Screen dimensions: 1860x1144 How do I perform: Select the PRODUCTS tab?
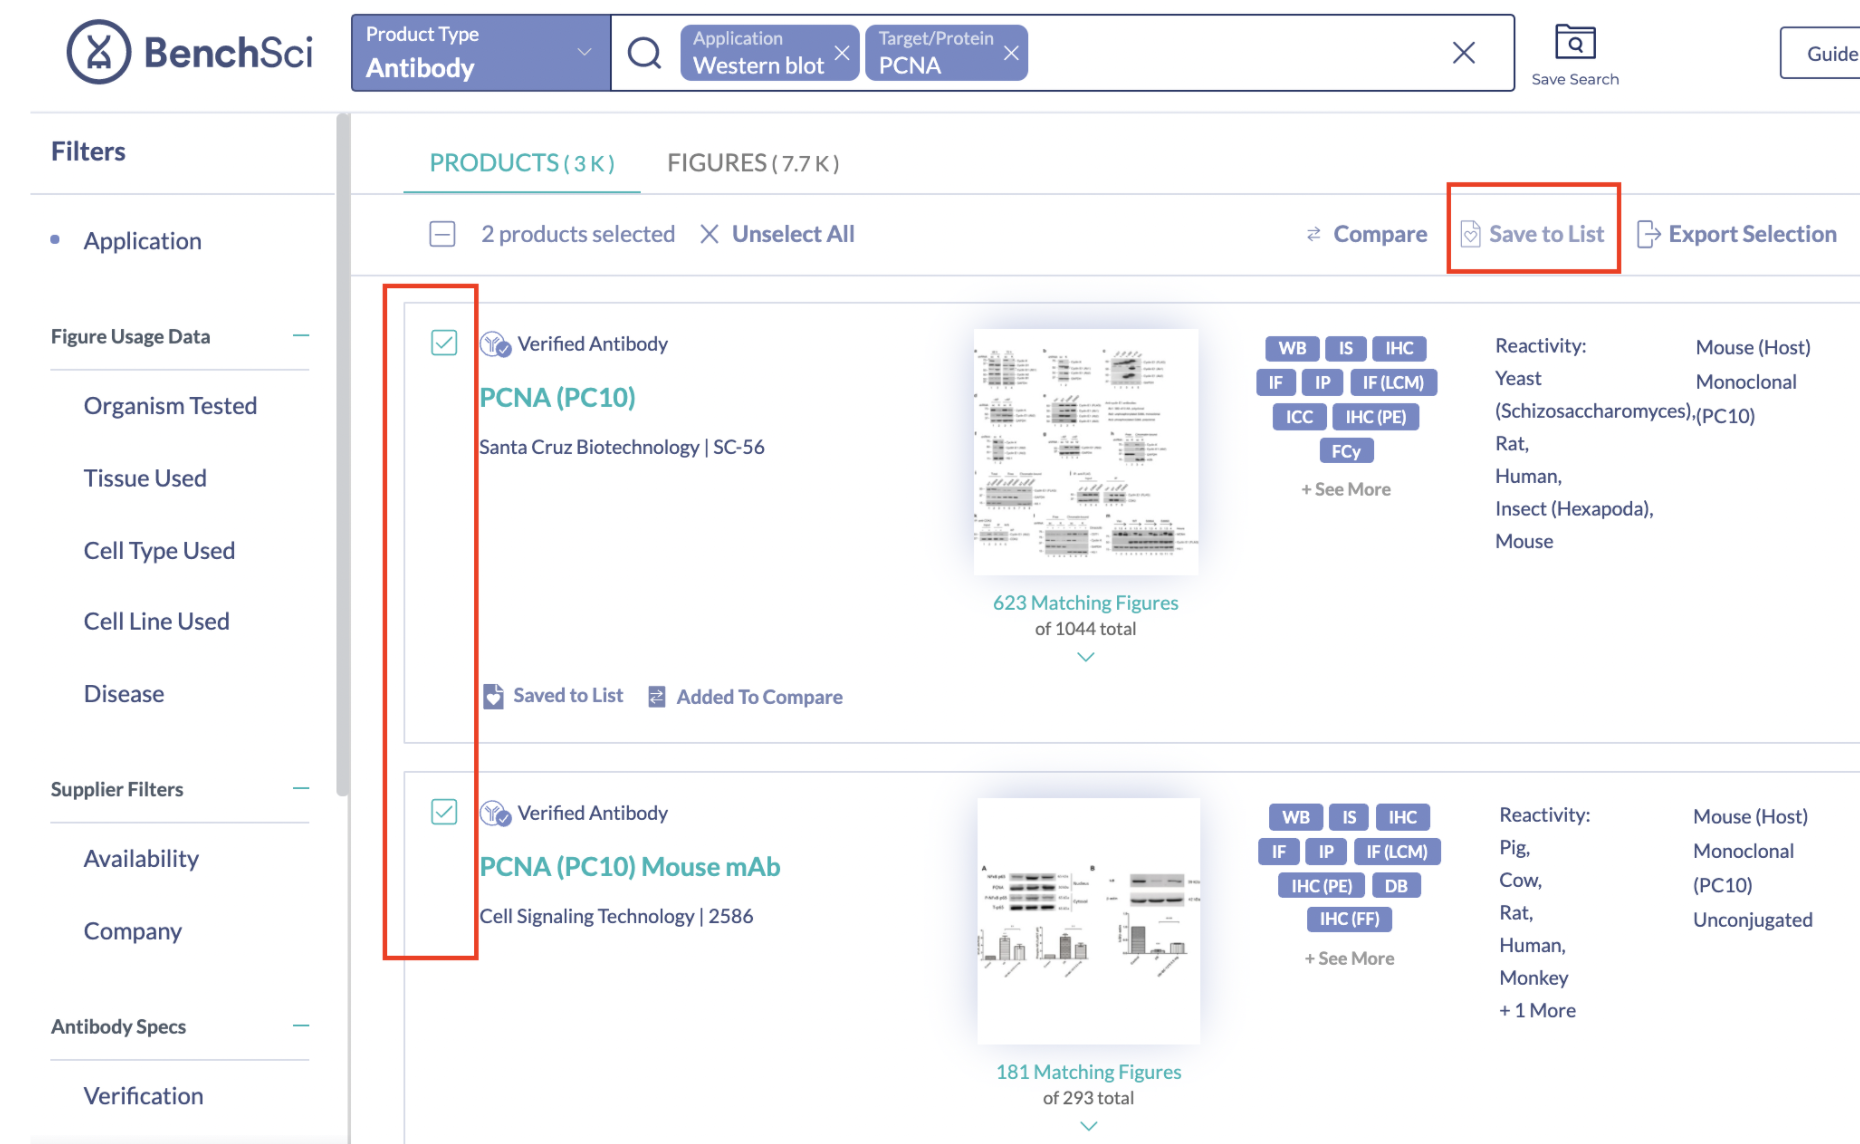coord(522,163)
